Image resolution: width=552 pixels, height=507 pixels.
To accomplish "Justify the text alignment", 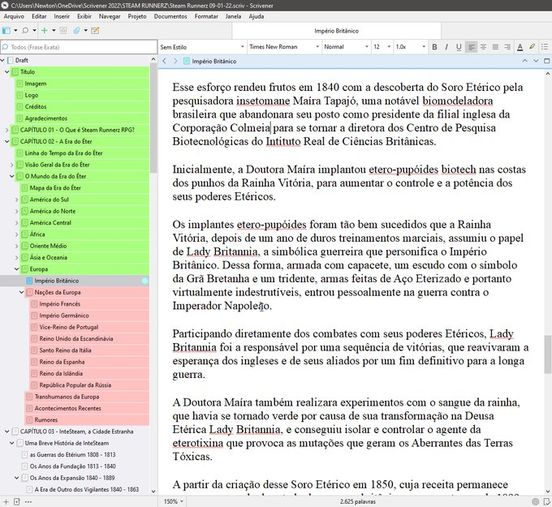I will pyautogui.click(x=495, y=47).
